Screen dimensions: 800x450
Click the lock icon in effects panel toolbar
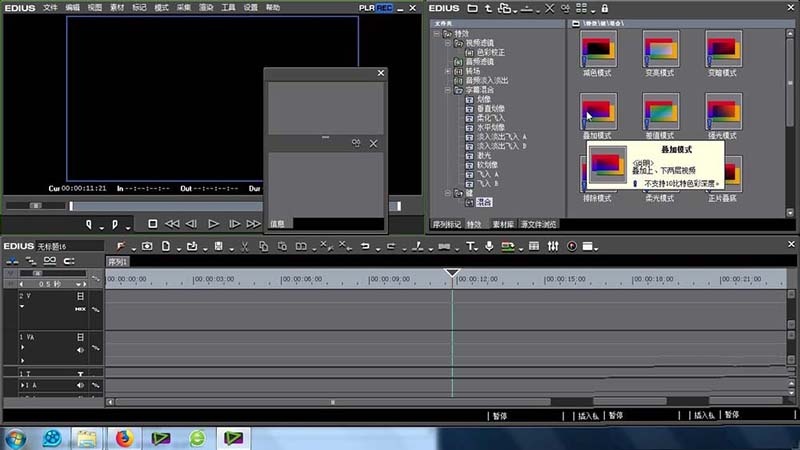tap(605, 8)
